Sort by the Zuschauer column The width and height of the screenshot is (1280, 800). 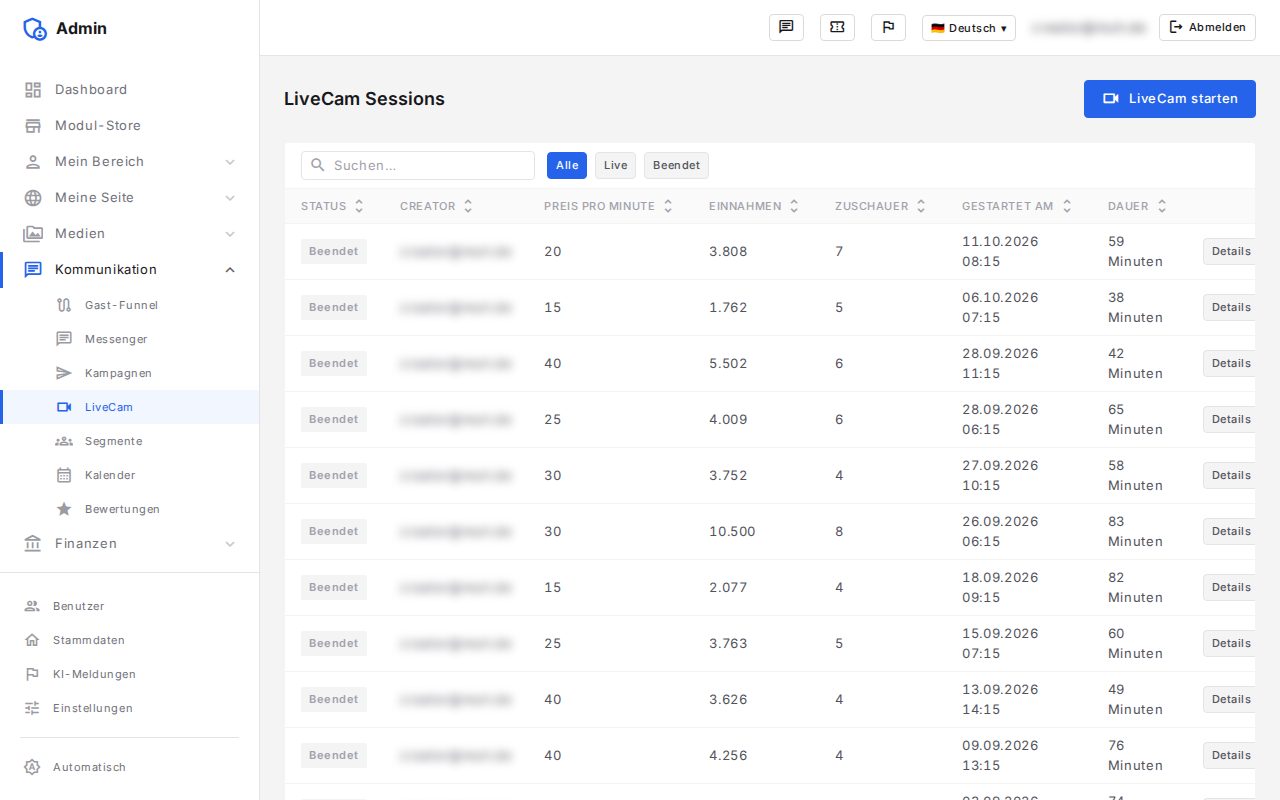tap(881, 206)
